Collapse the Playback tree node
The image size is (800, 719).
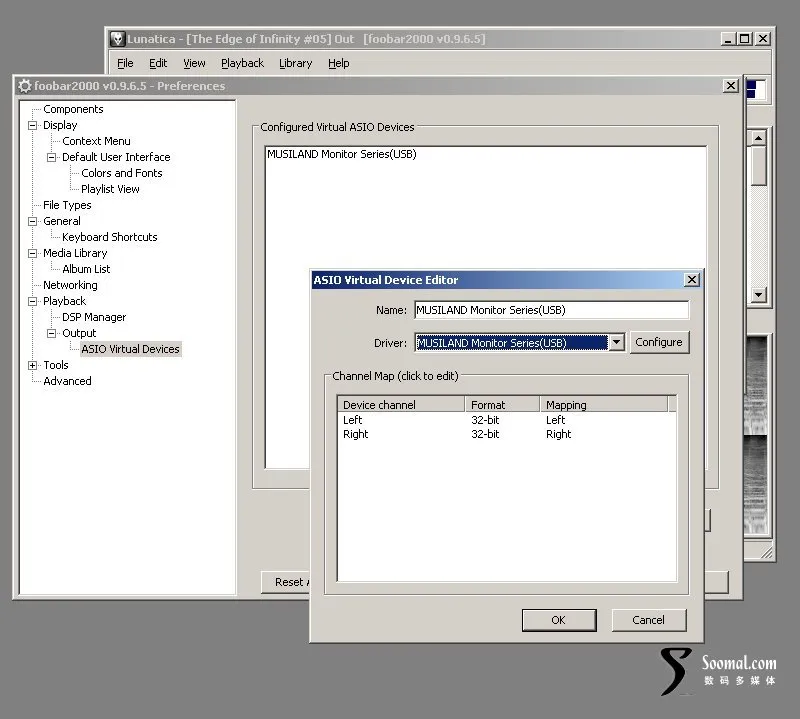pos(33,302)
